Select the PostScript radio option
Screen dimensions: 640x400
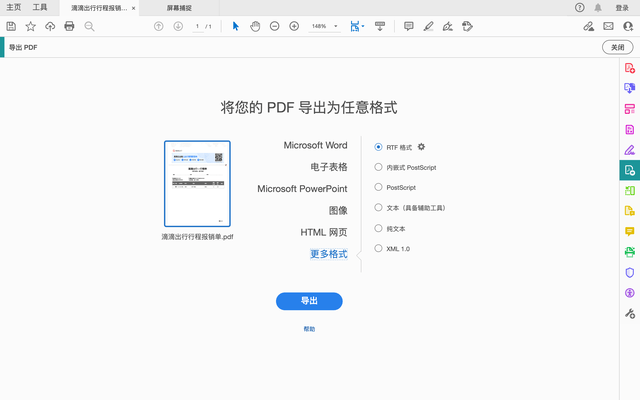pos(378,187)
